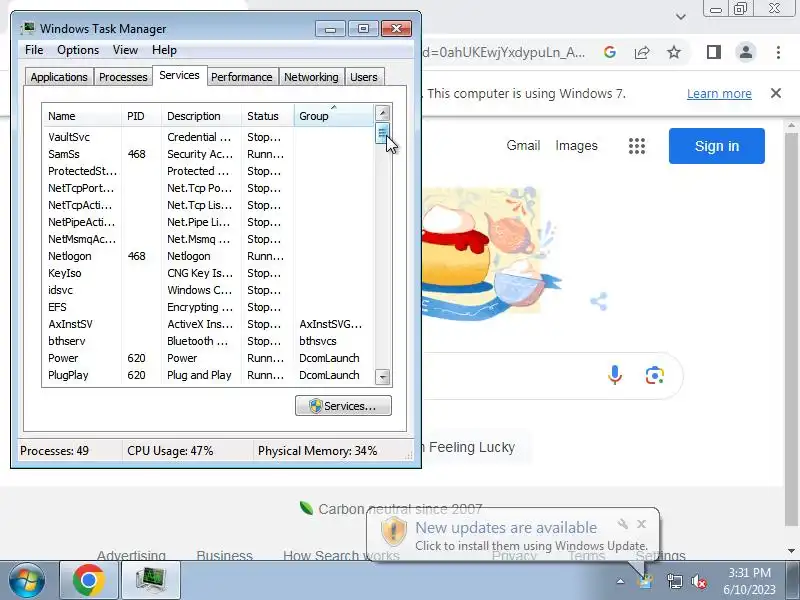Open Google Lens camera search icon

(654, 376)
